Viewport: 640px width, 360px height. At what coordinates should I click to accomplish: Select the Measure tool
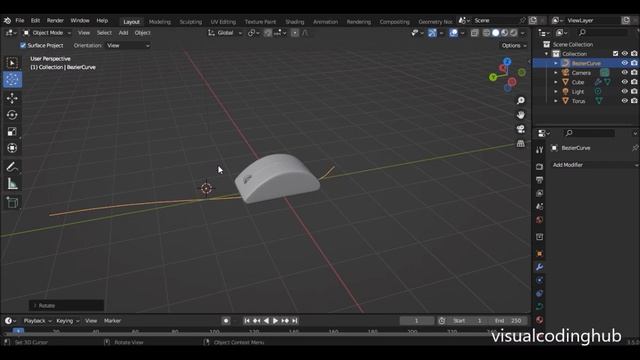12,184
